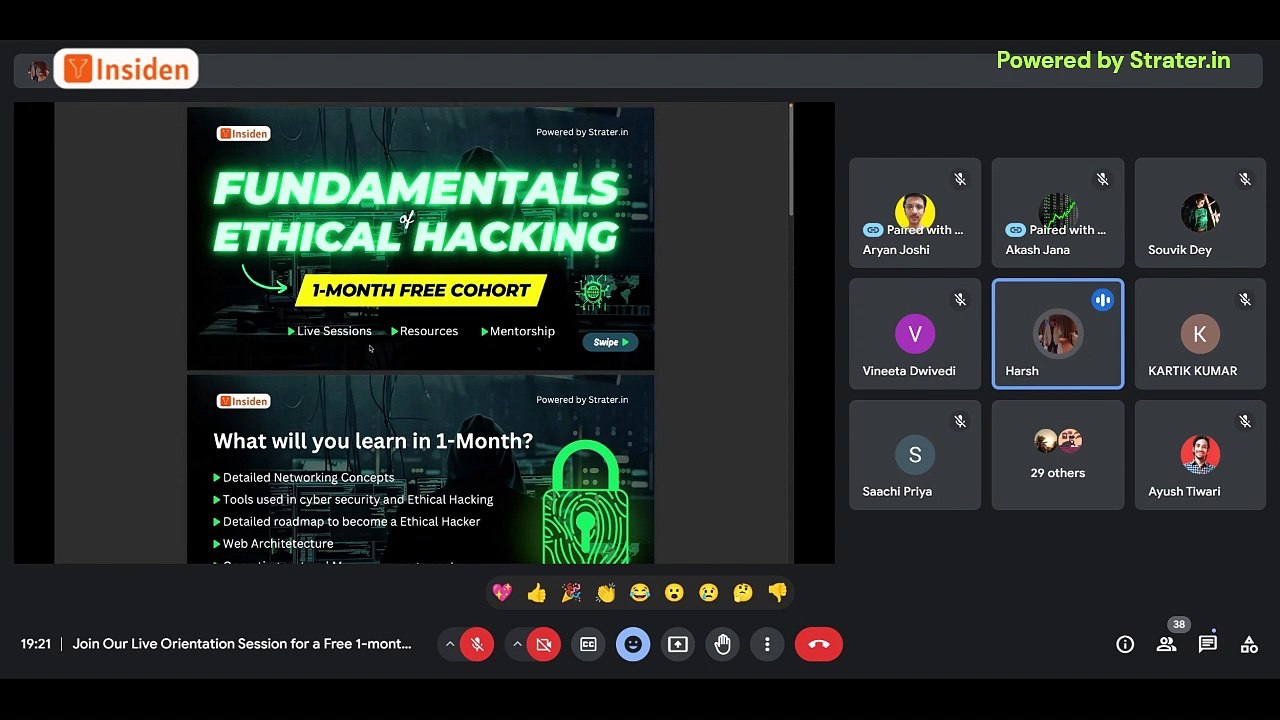Send the surprised face reaction
The image size is (1280, 720).
click(674, 593)
